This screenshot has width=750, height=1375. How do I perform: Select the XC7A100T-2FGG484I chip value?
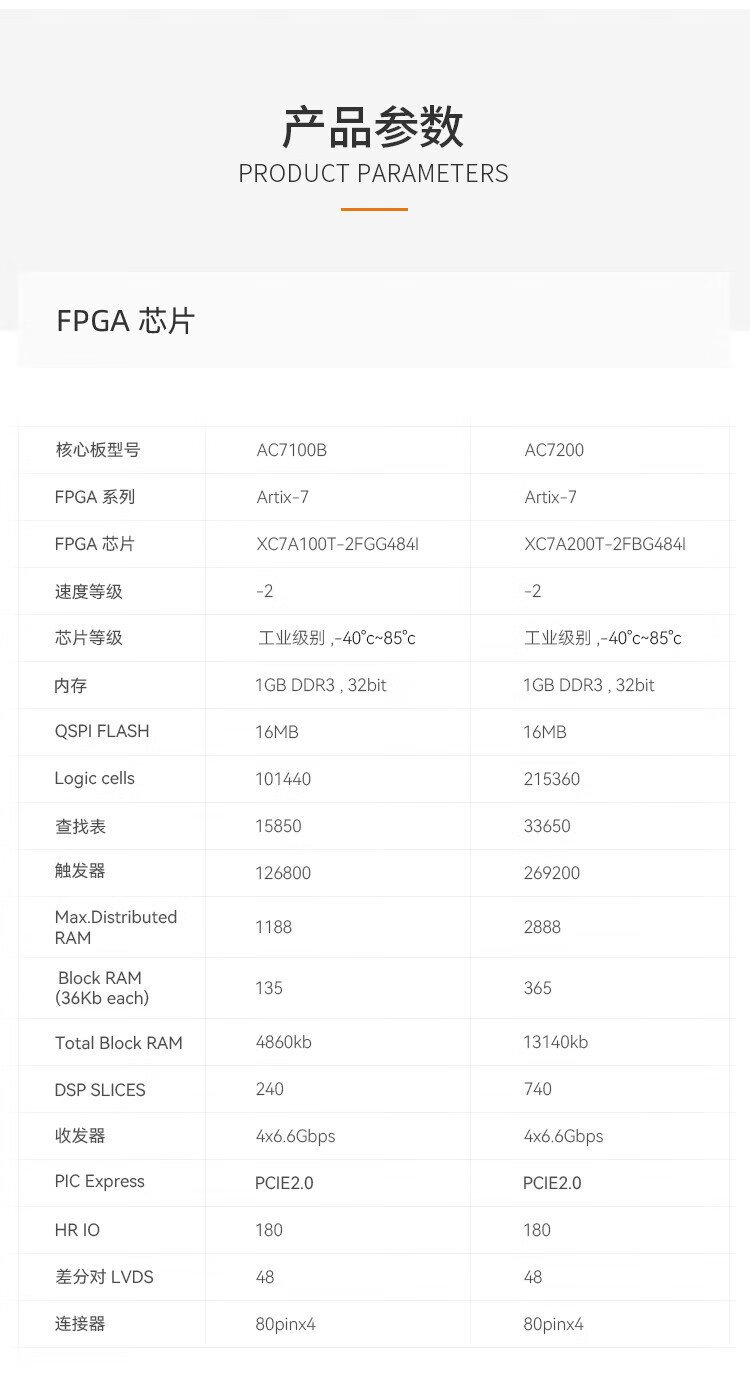coord(337,544)
